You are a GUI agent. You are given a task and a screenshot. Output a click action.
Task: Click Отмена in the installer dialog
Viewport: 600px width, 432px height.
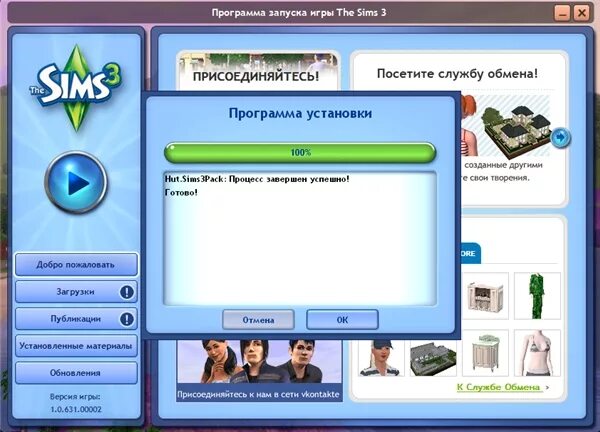[258, 320]
